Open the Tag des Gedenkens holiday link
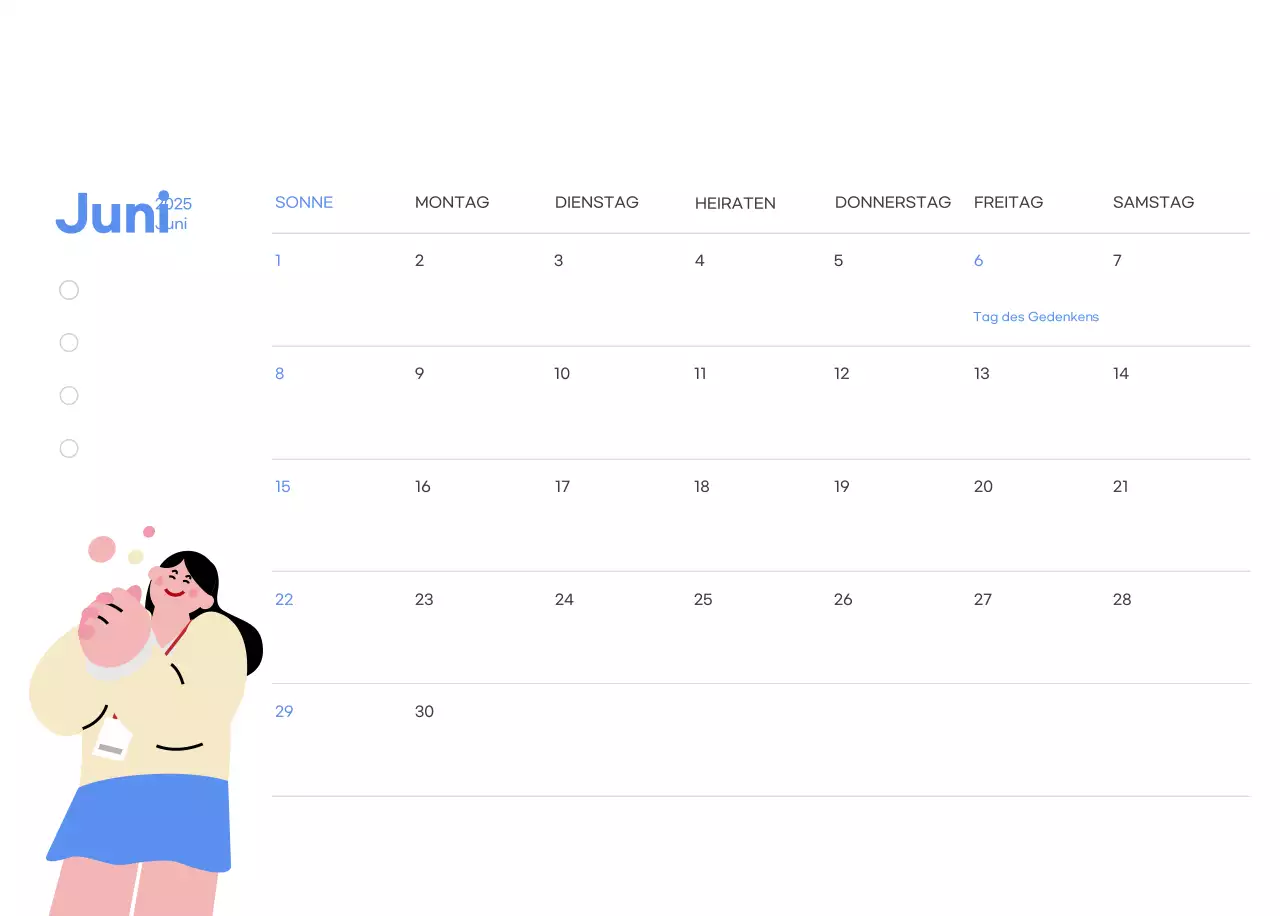The image size is (1280, 916). pos(1036,316)
